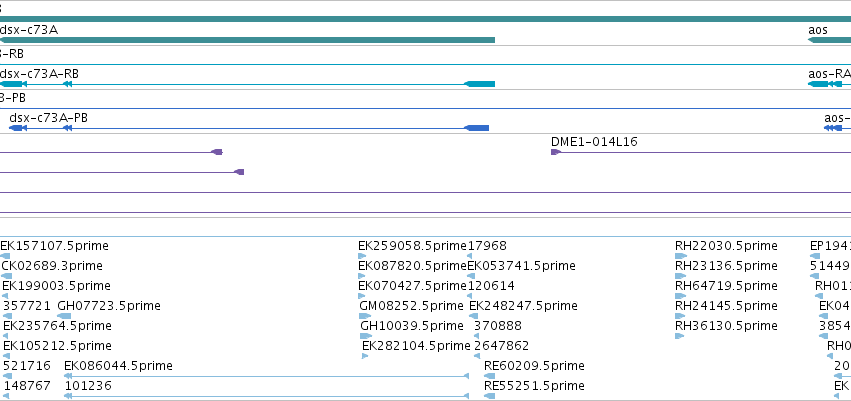The width and height of the screenshot is (851, 401).
Task: Select the aos gene arrow bar
Action: [x=829, y=40]
